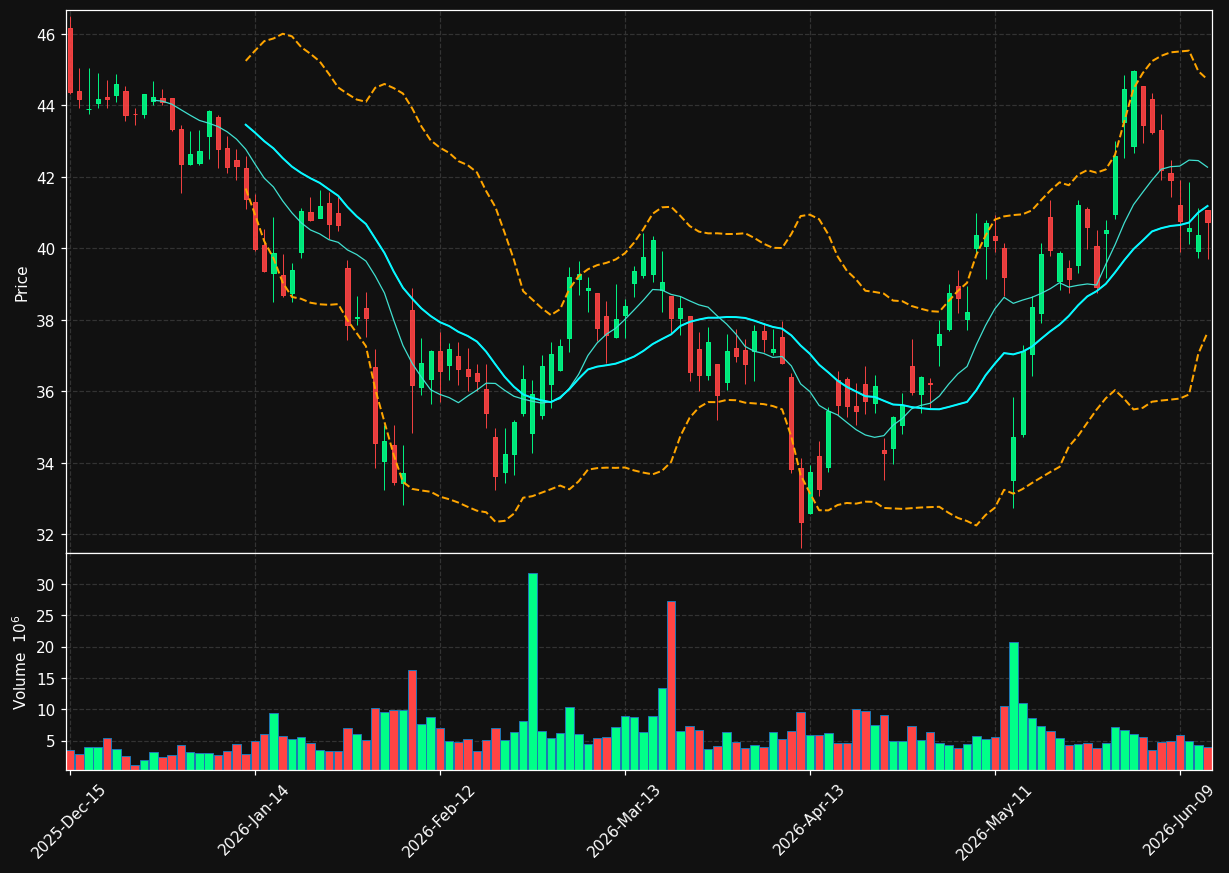Click the 2026-Jun-09 date label
Screen dimensions: 1229x873
[x=1180, y=820]
